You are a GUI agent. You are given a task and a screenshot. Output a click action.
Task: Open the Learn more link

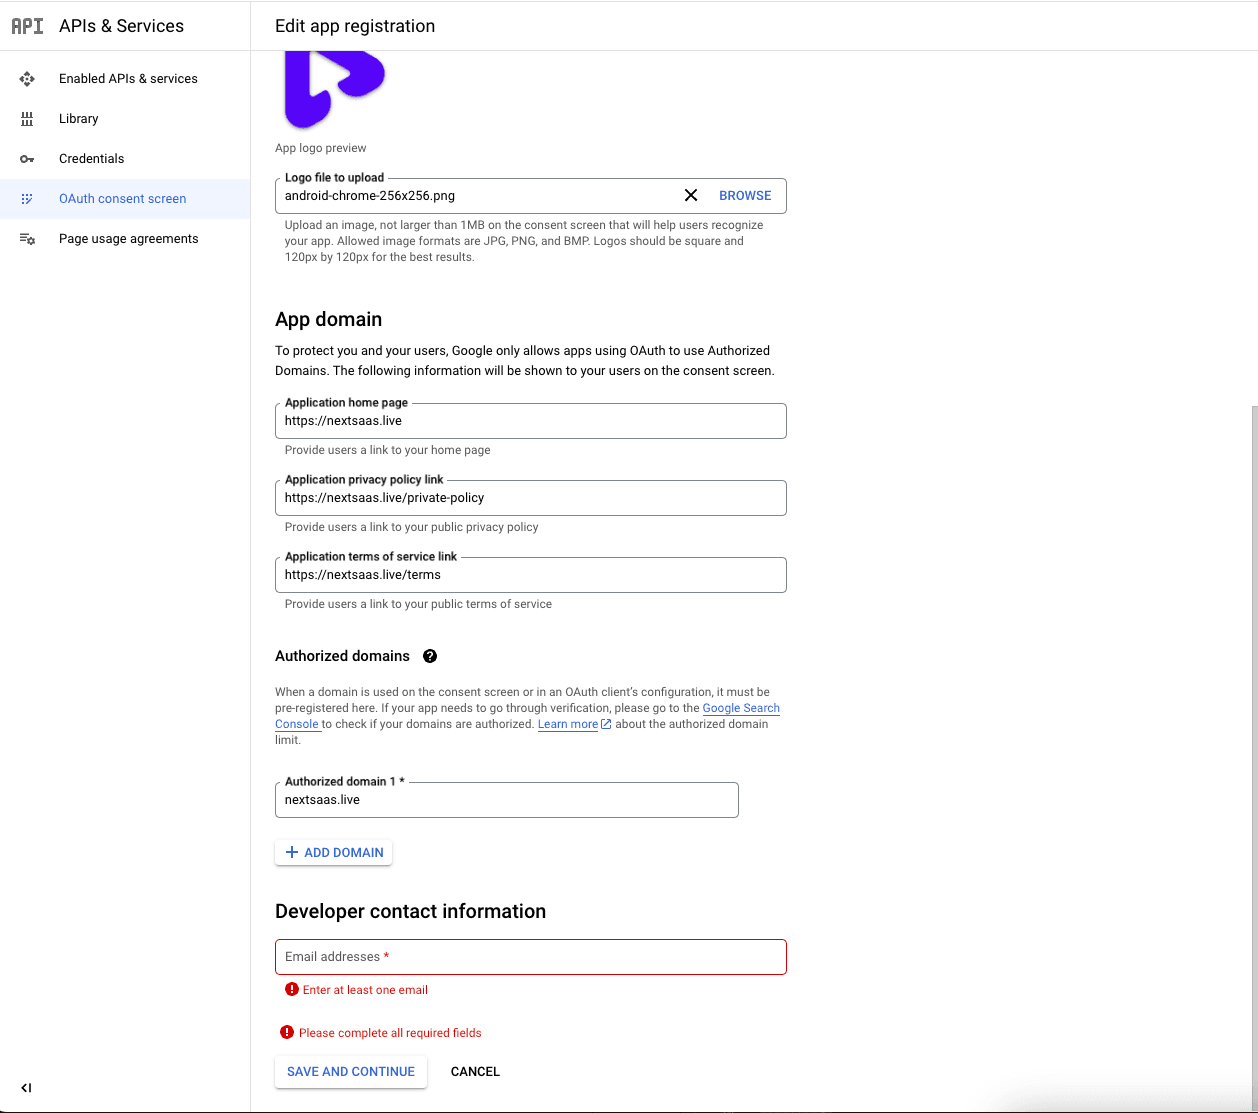(567, 723)
